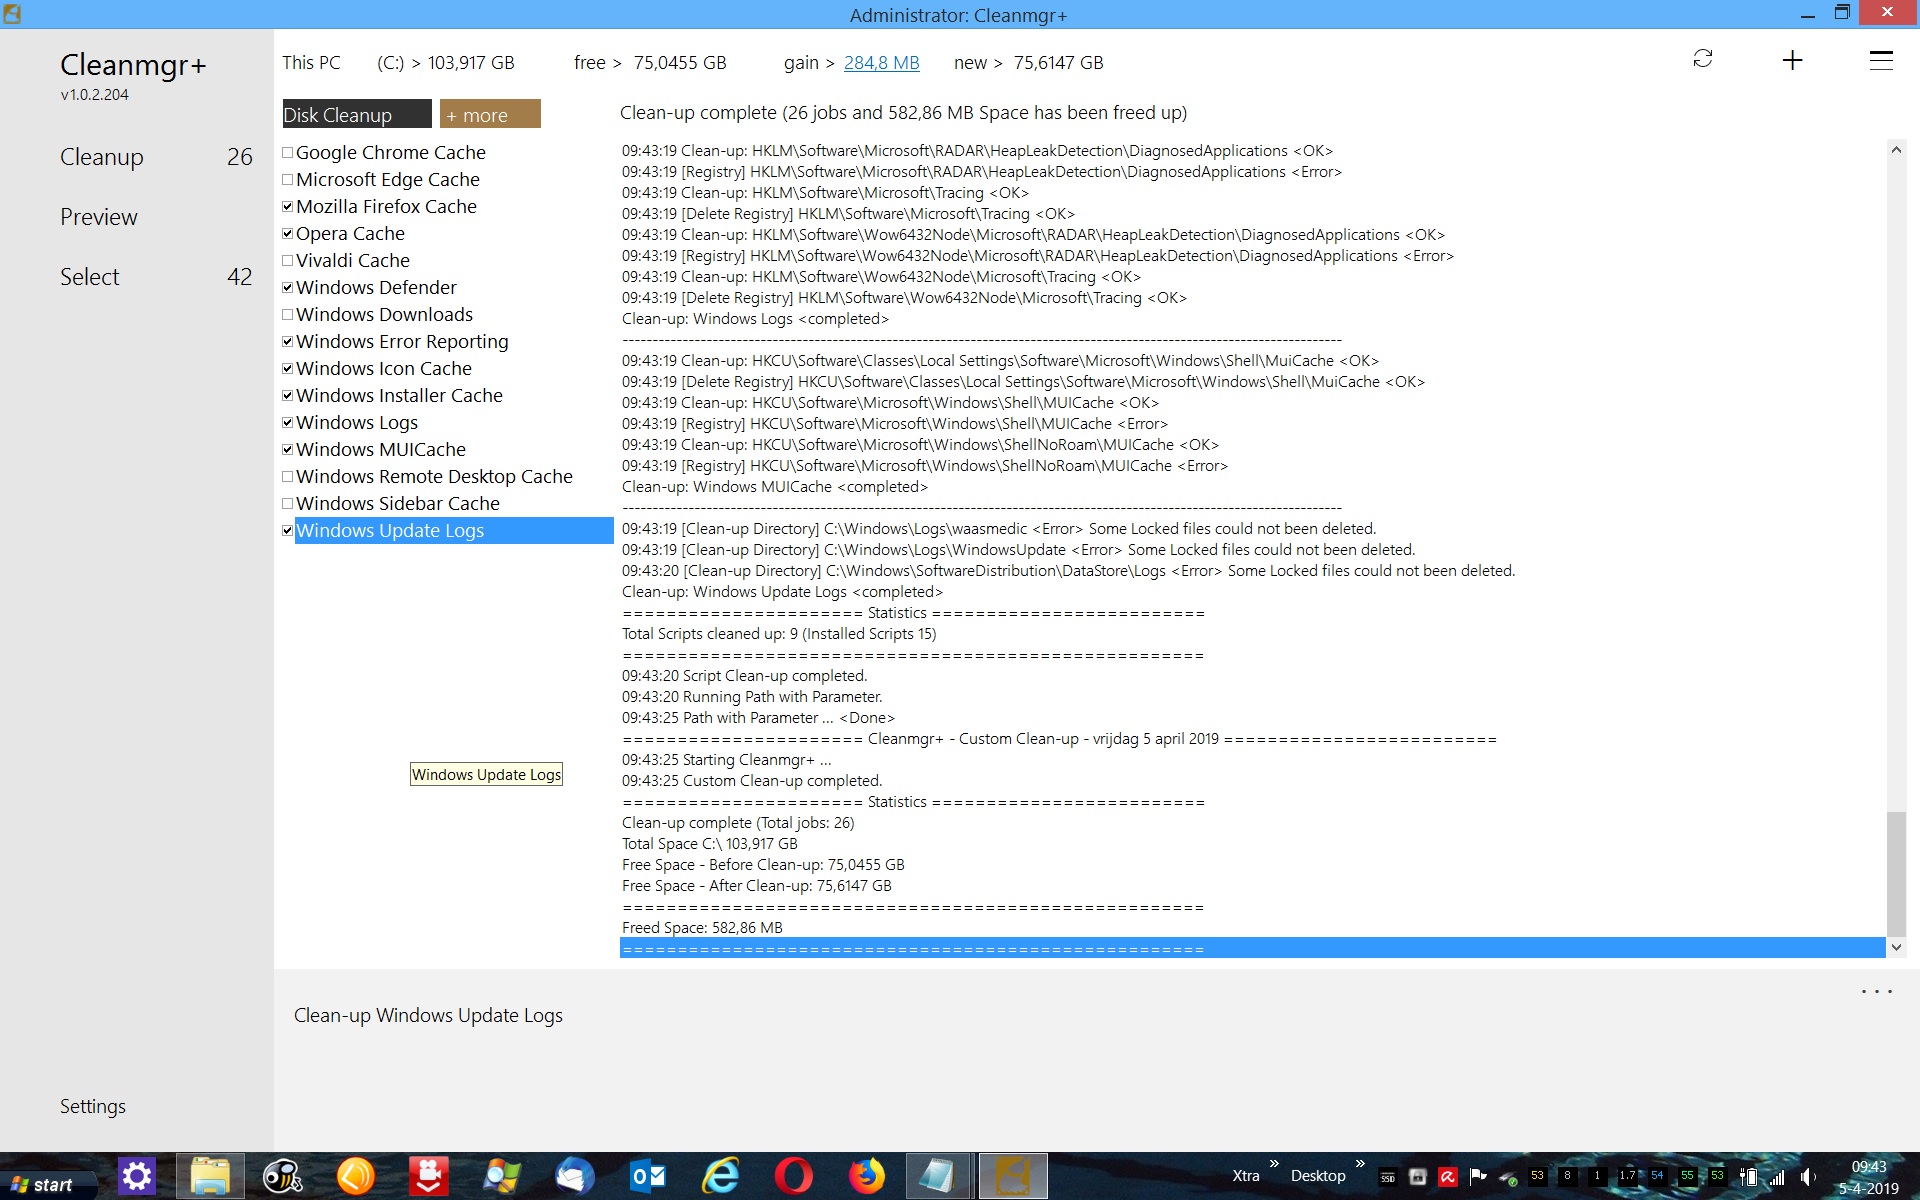The image size is (1920, 1200).
Task: Click the 284,8 MB gain link
Action: (881, 62)
